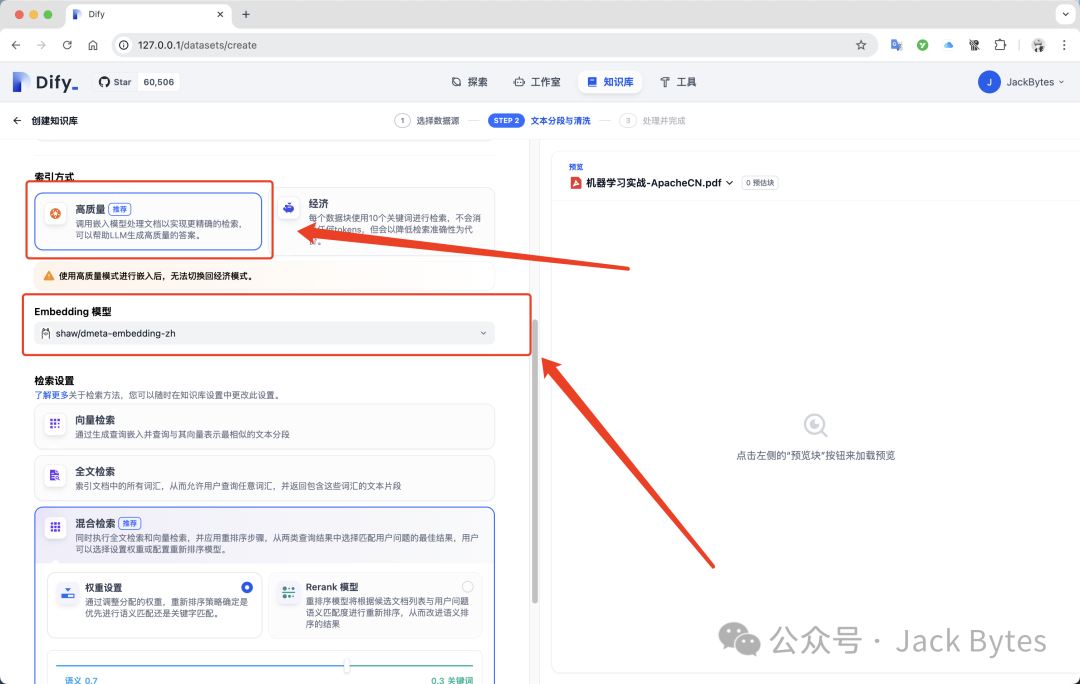Viewport: 1080px width, 684px height.
Task: Open the blue cloud extension icon
Action: point(948,45)
